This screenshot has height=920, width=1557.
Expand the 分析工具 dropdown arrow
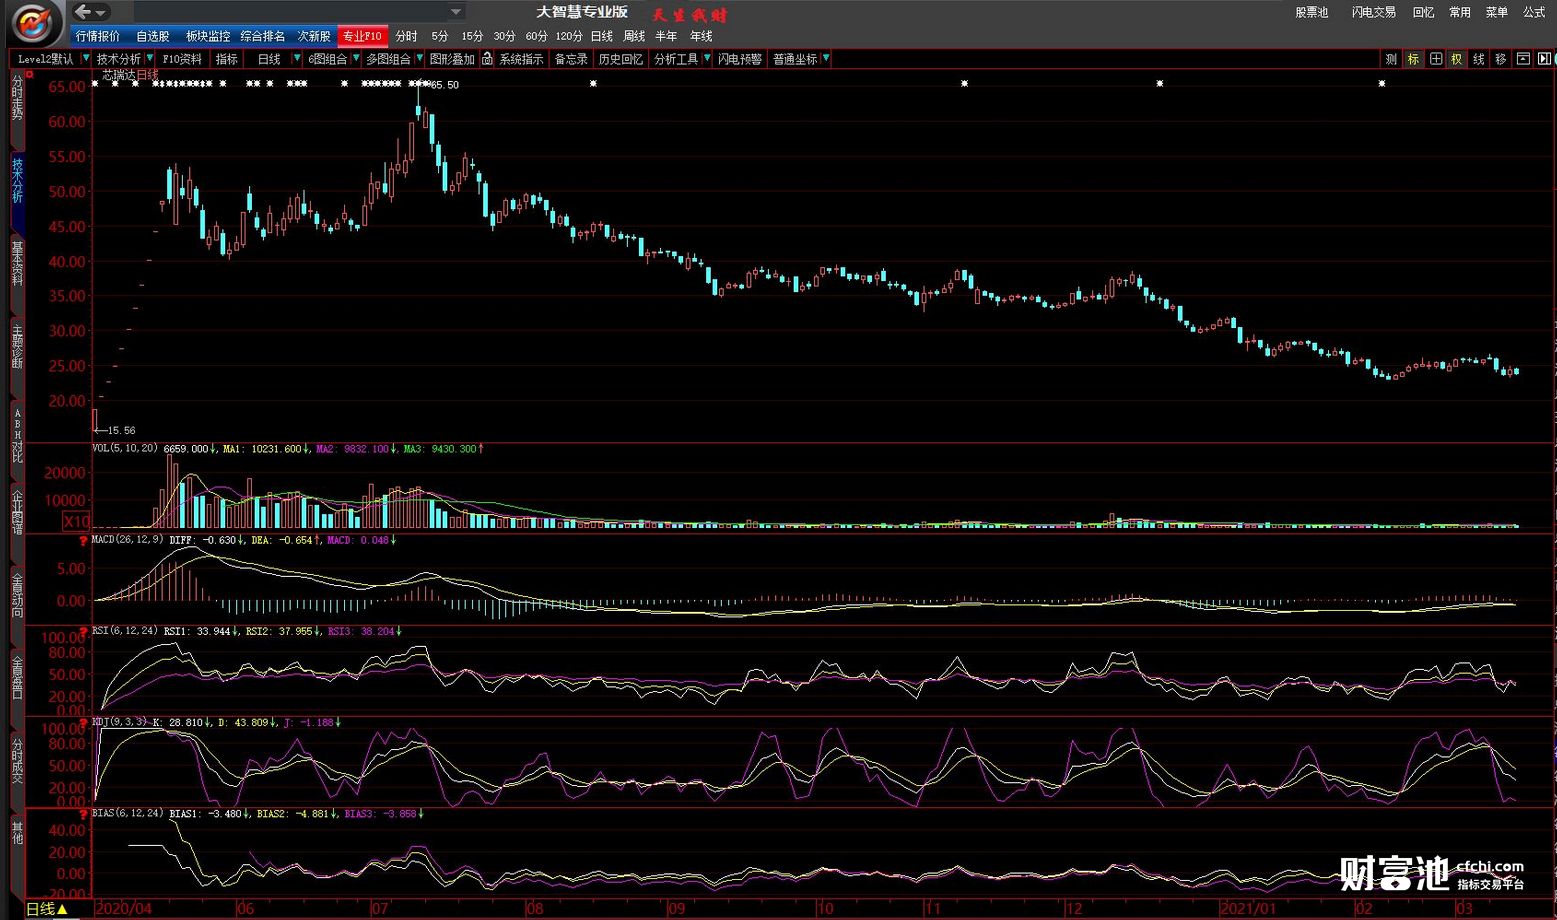707,59
